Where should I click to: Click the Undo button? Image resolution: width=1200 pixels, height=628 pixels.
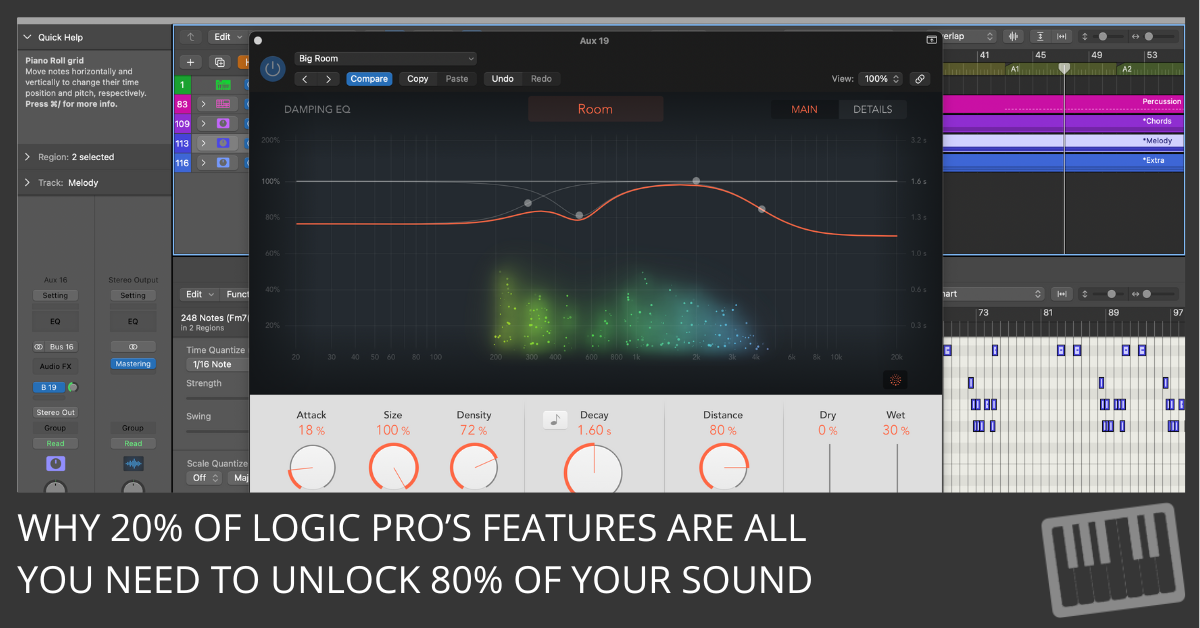pos(503,79)
